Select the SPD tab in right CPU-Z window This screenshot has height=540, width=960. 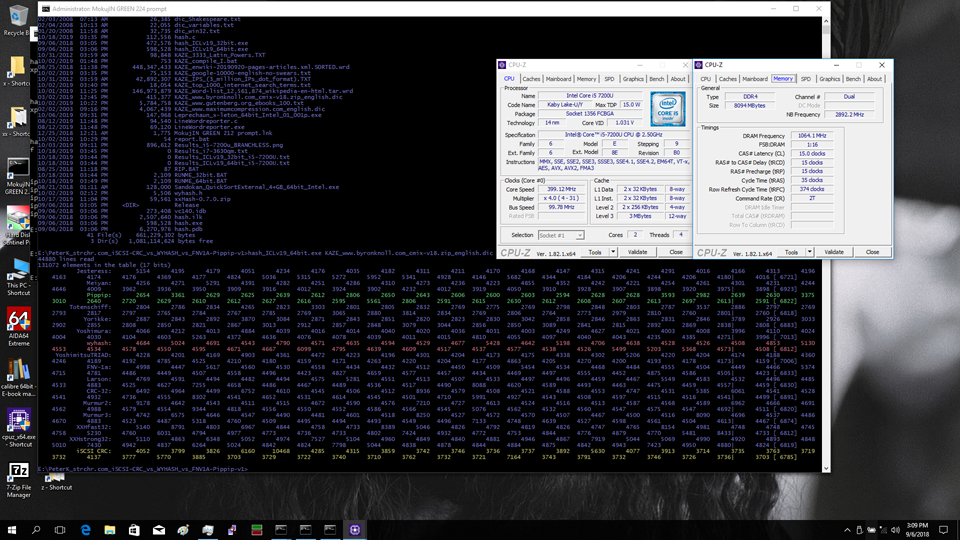(x=806, y=79)
